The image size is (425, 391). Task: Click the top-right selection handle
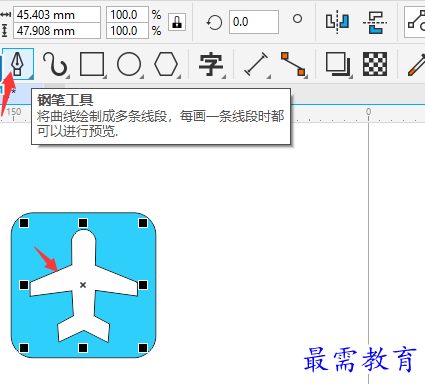143,223
